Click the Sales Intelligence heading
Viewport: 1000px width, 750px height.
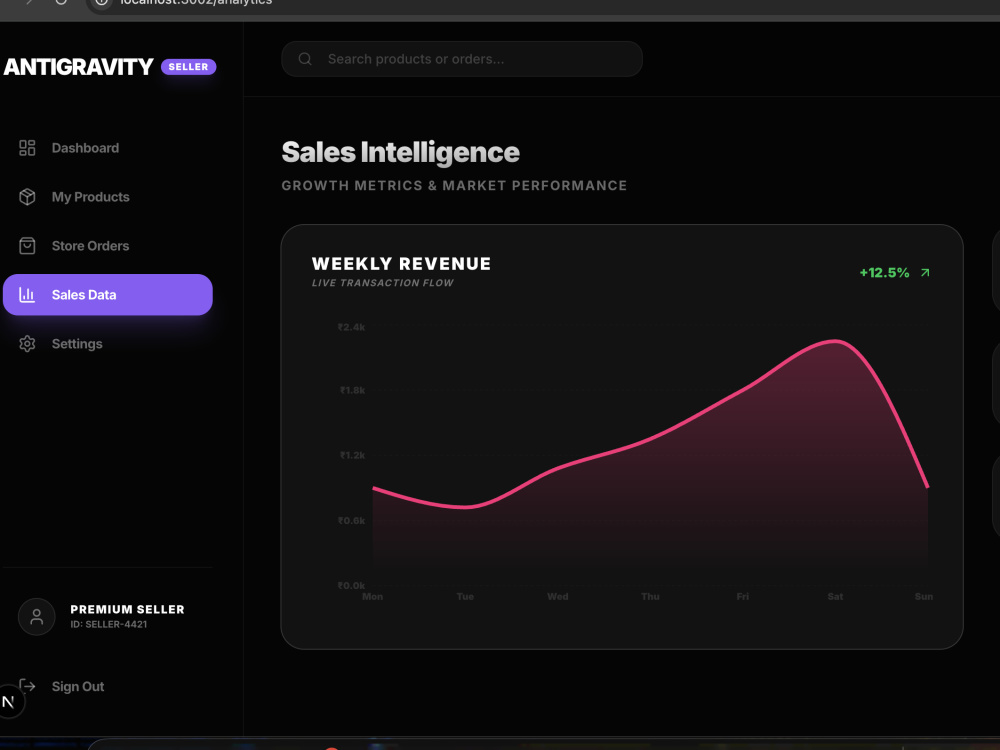click(401, 152)
